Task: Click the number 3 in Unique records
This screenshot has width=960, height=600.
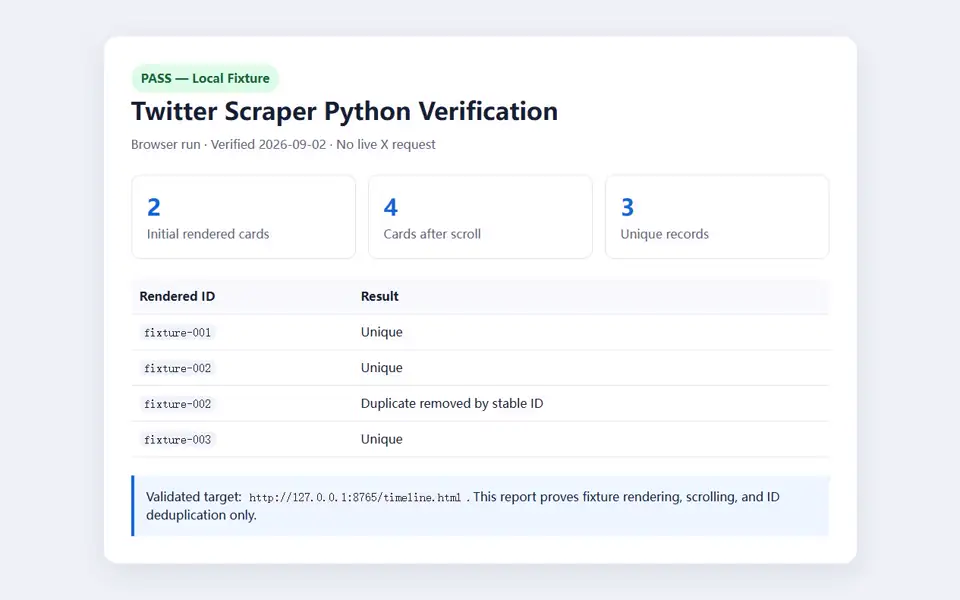Action: 628,208
